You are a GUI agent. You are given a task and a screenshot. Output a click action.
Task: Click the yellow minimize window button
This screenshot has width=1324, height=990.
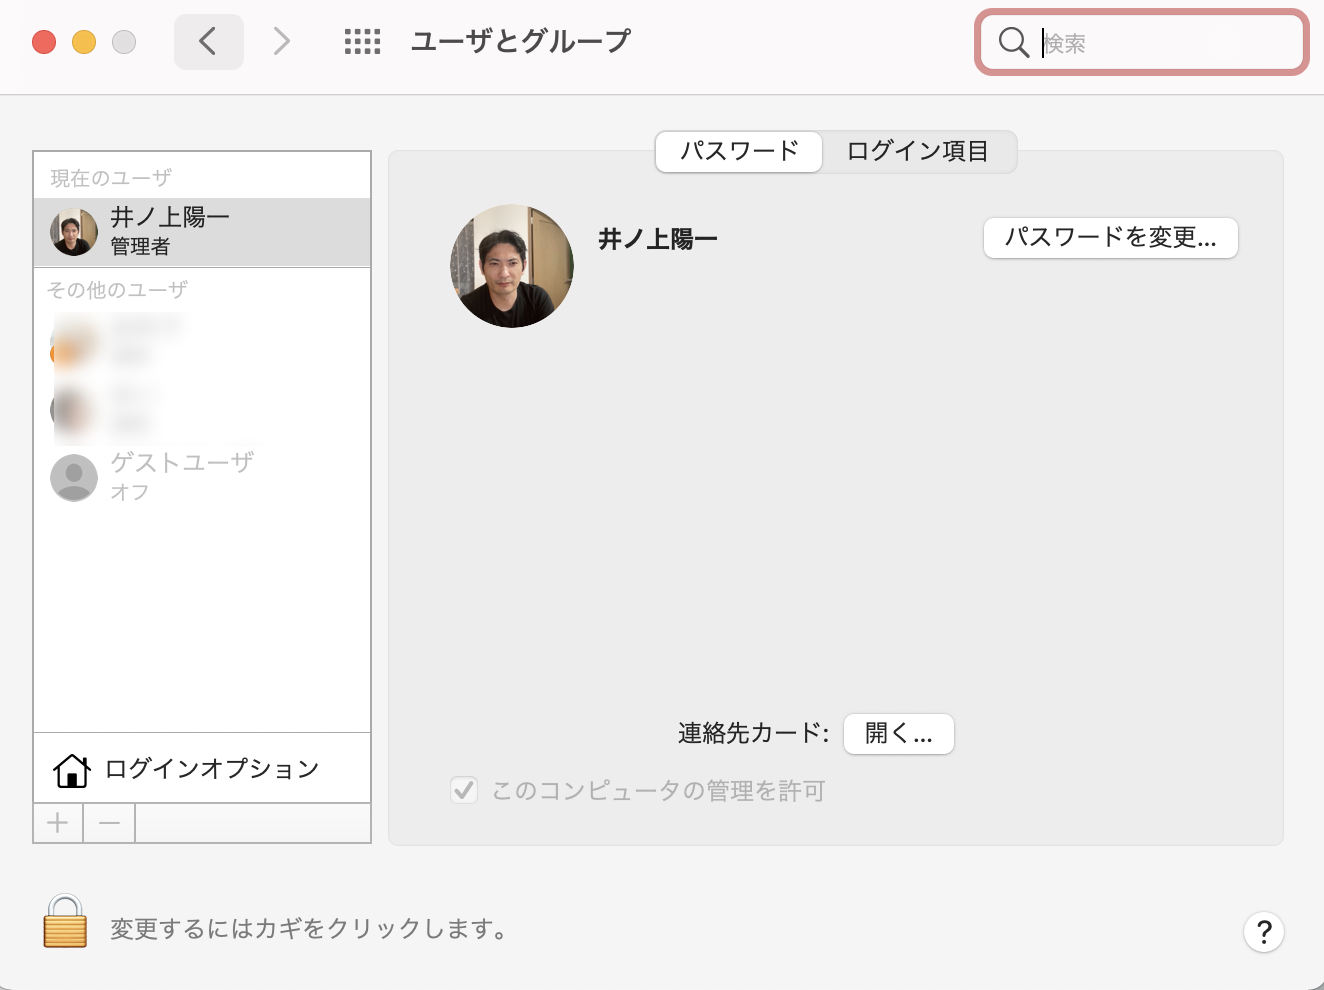(x=84, y=42)
